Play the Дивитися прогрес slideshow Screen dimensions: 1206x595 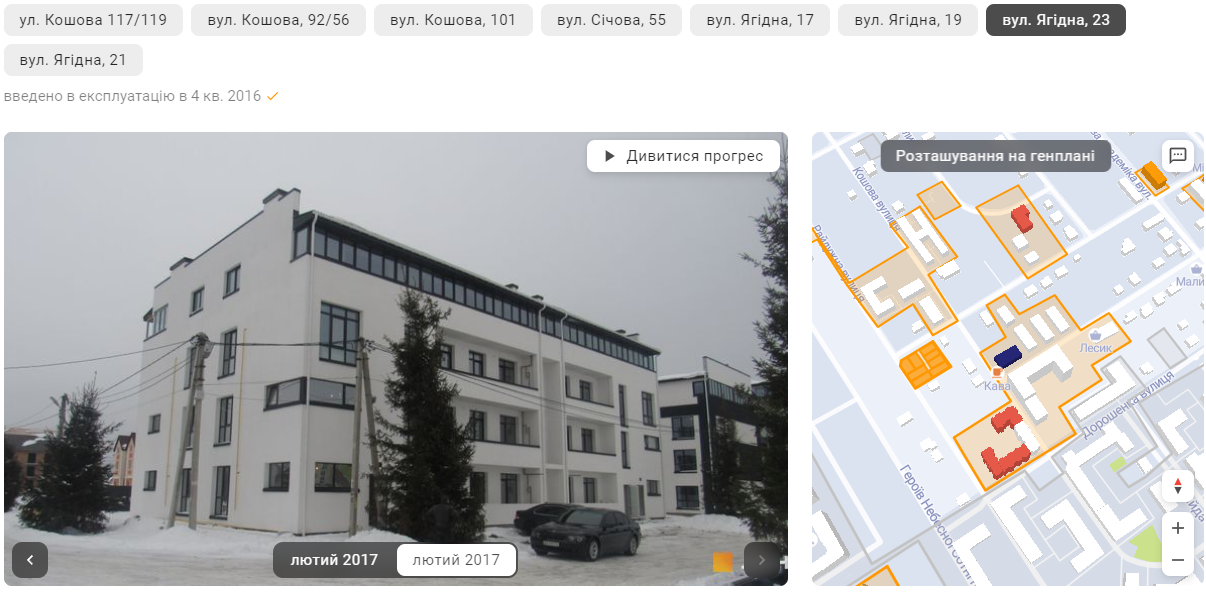pyautogui.click(x=683, y=156)
